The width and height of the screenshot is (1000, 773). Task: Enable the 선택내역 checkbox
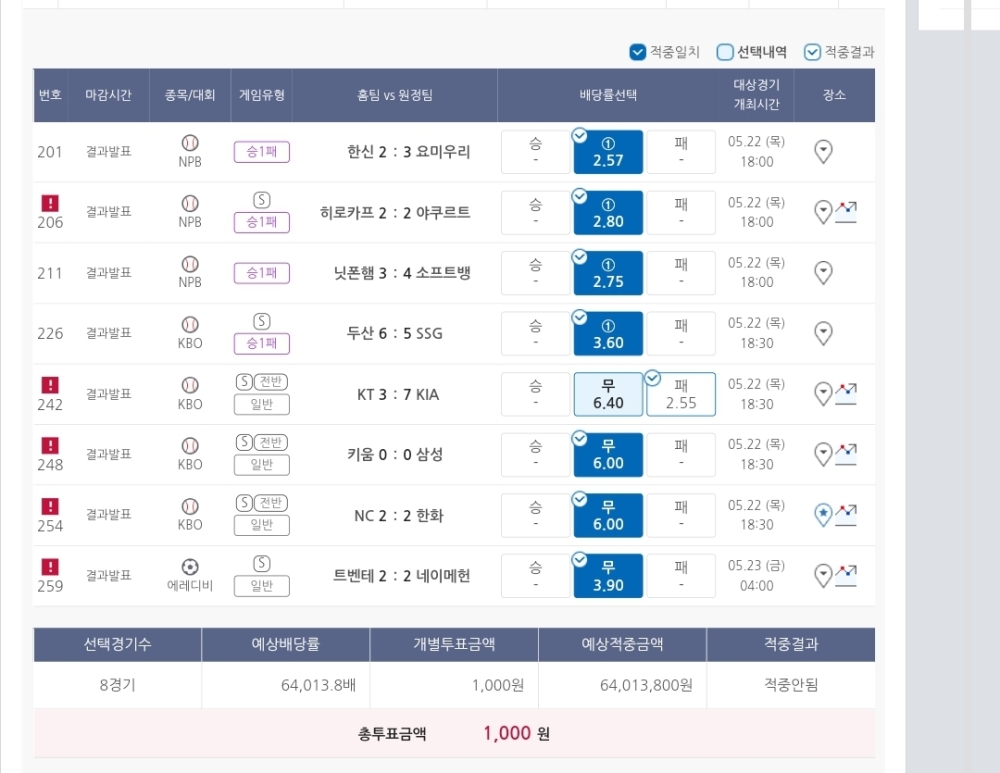coord(724,52)
